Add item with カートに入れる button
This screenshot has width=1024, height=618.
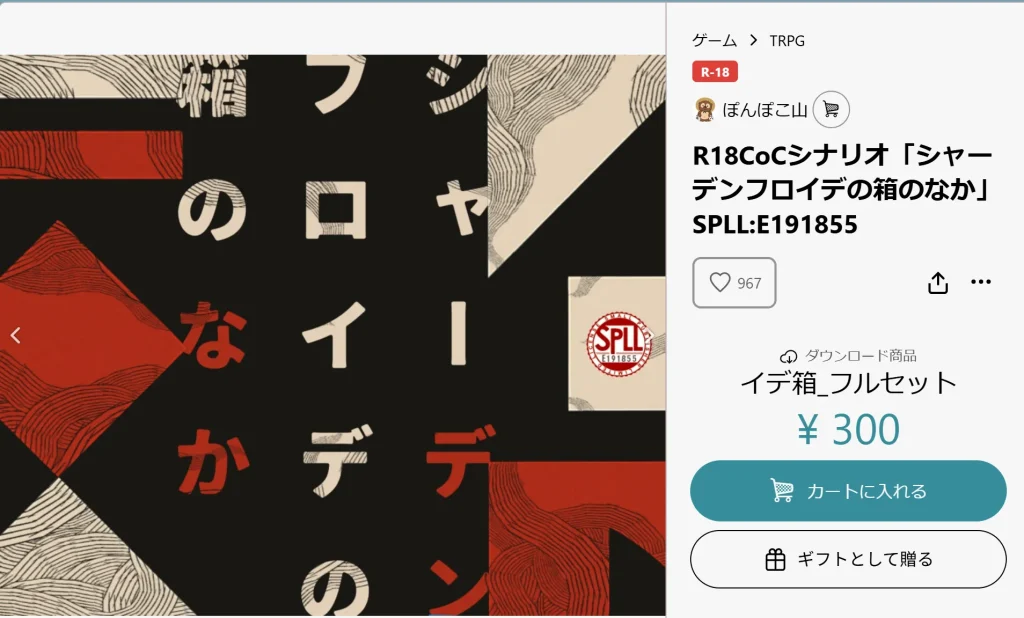point(848,491)
